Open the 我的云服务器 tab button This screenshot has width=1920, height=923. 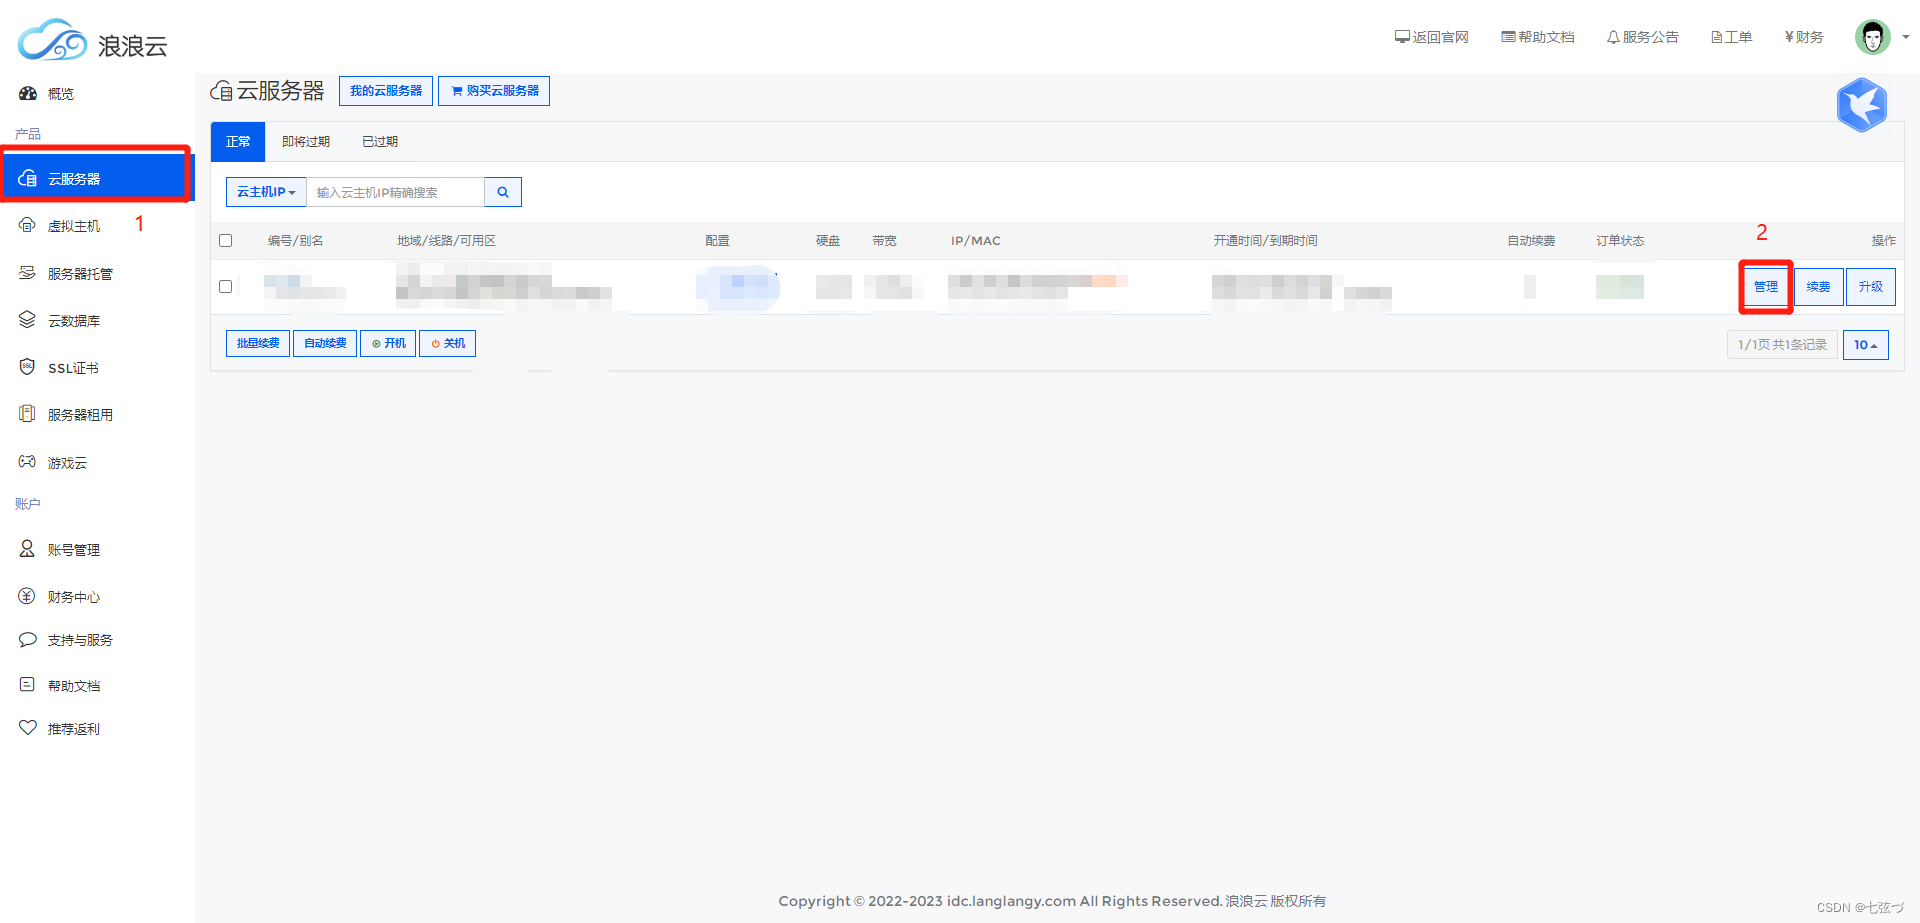point(386,91)
